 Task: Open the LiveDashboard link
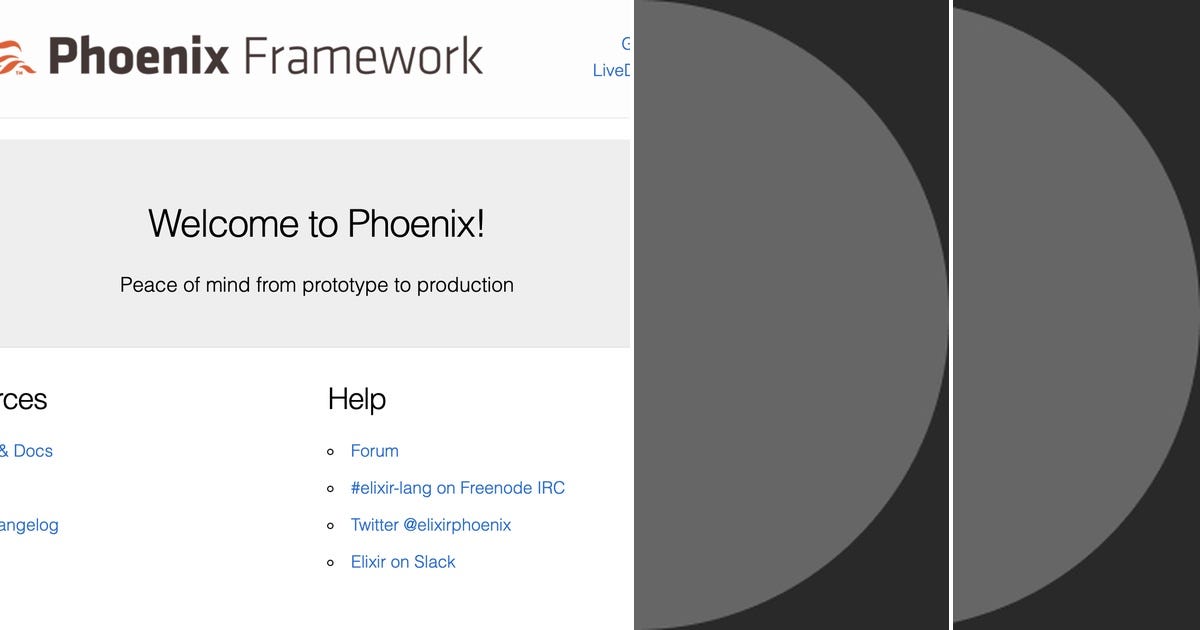click(611, 70)
